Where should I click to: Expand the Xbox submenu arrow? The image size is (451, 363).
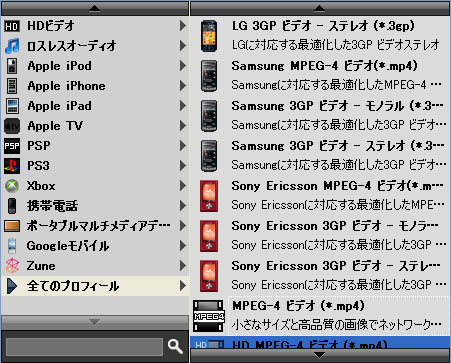click(183, 186)
